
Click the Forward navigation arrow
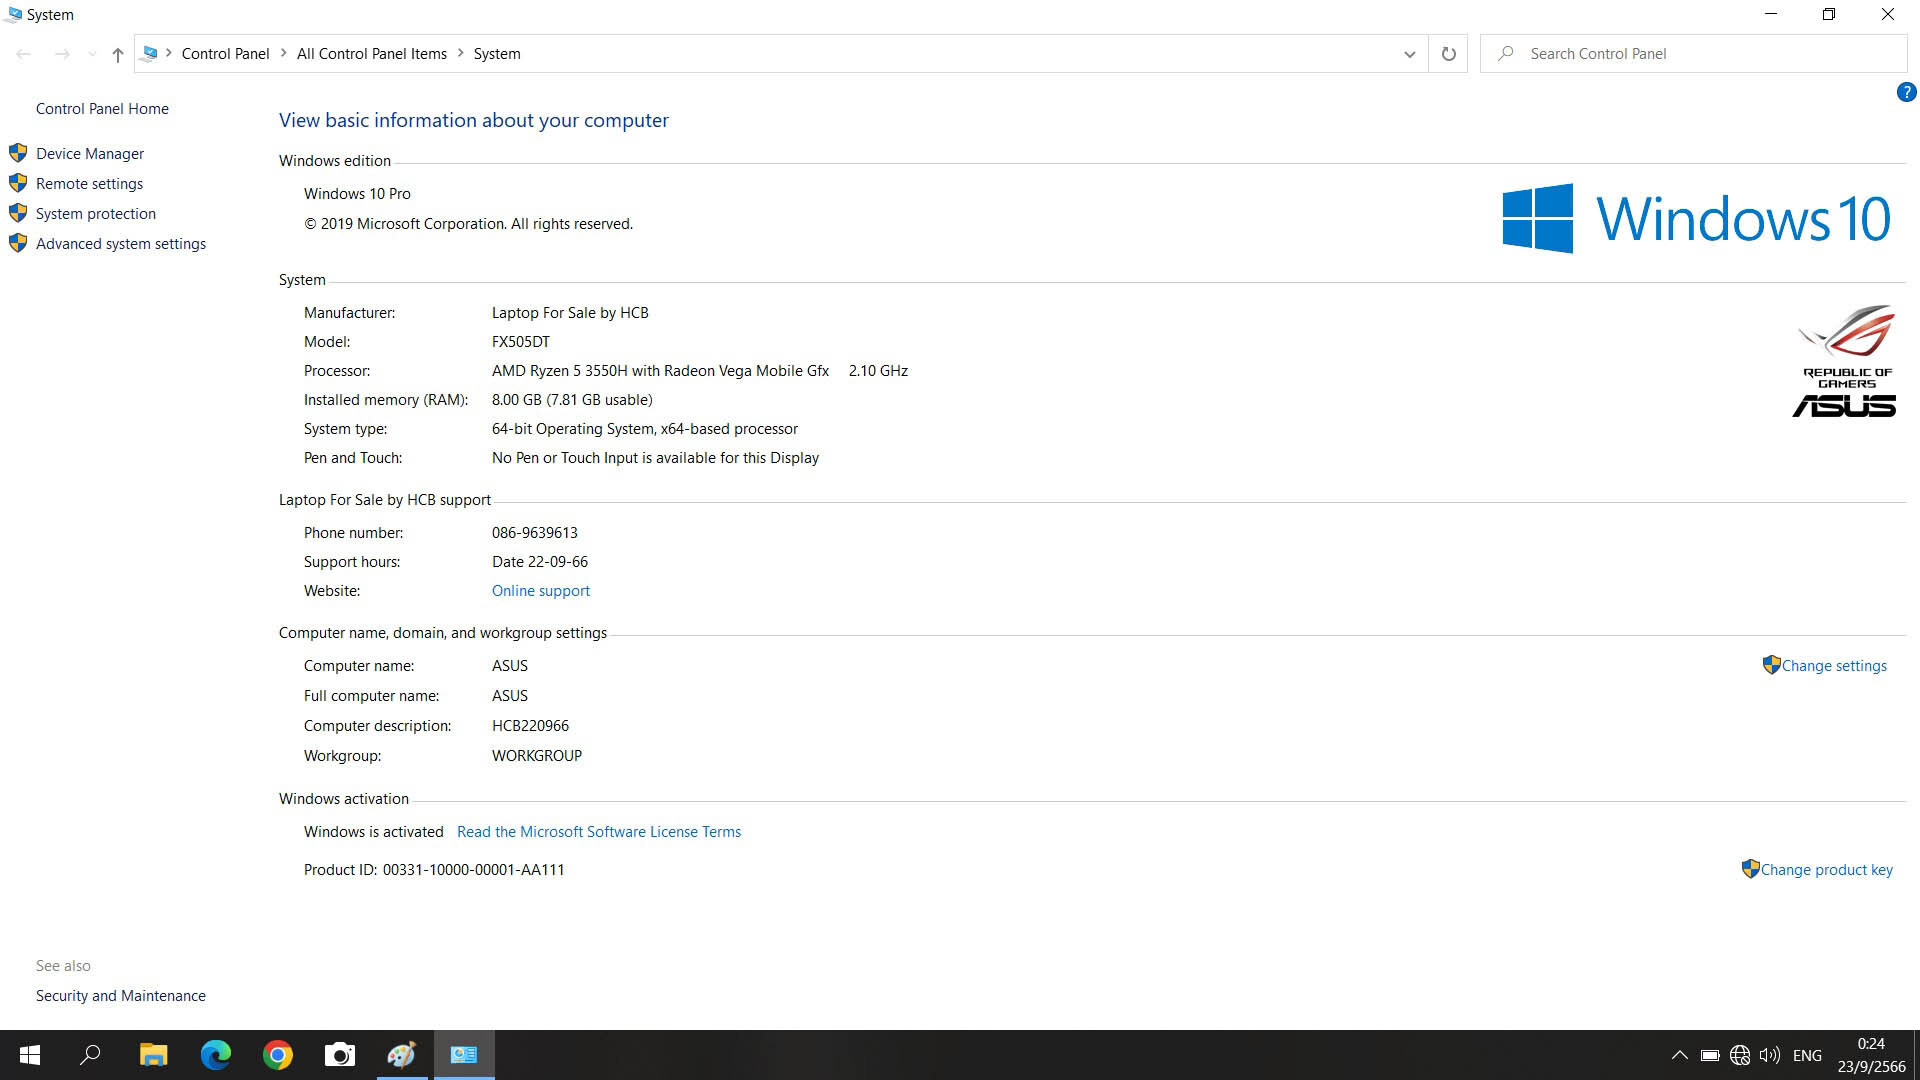[62, 54]
